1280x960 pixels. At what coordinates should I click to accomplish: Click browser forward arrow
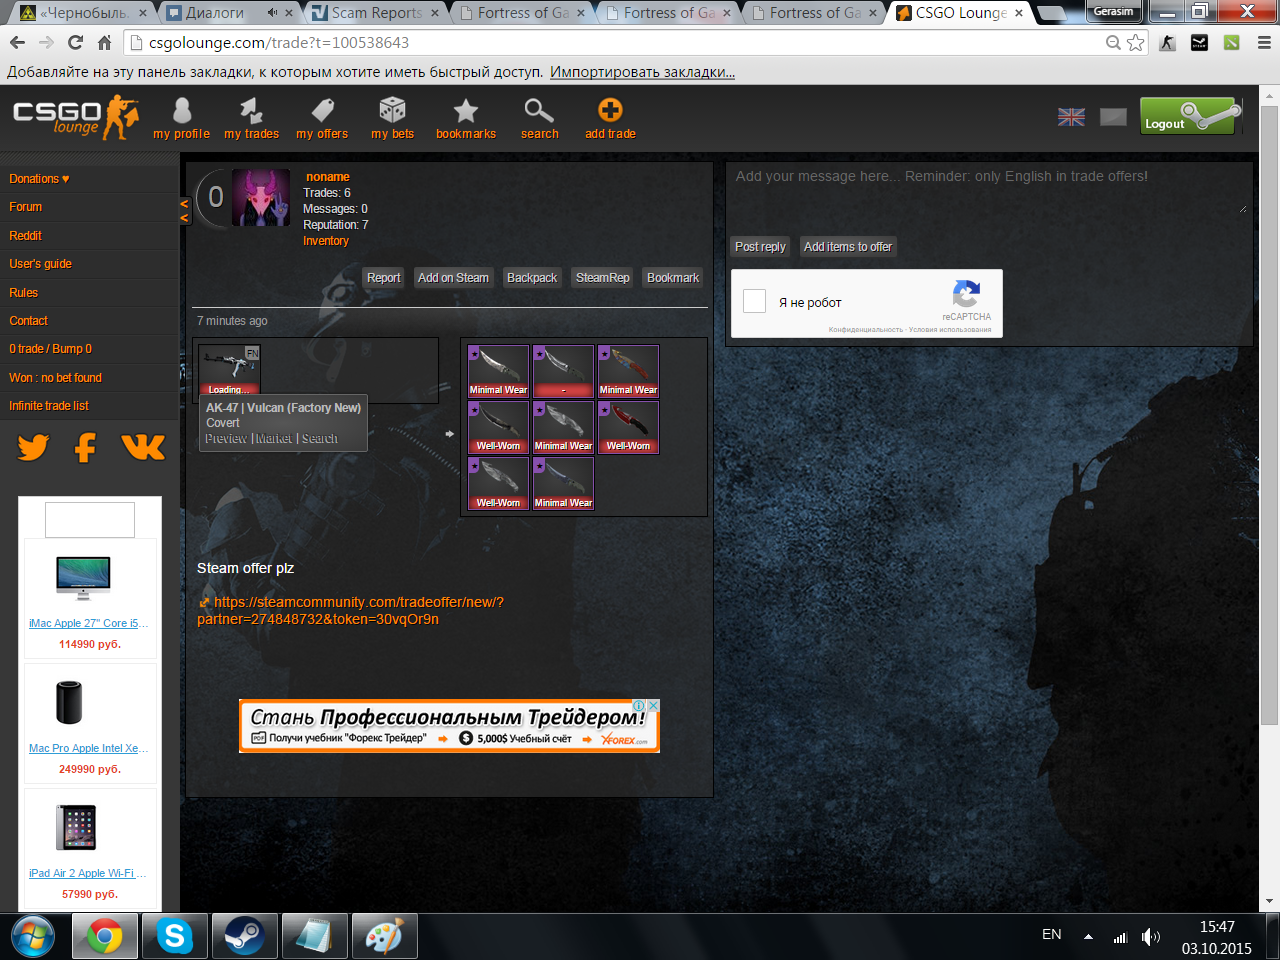[x=46, y=42]
